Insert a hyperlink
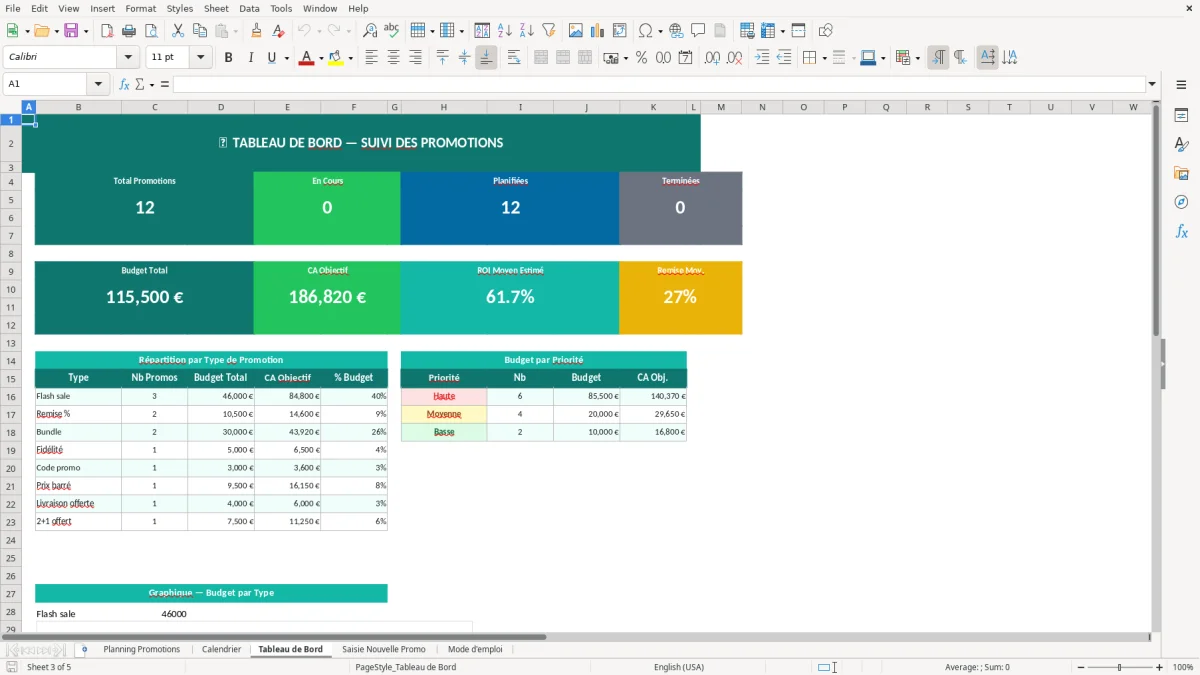This screenshot has height=675, width=1200. tap(676, 31)
